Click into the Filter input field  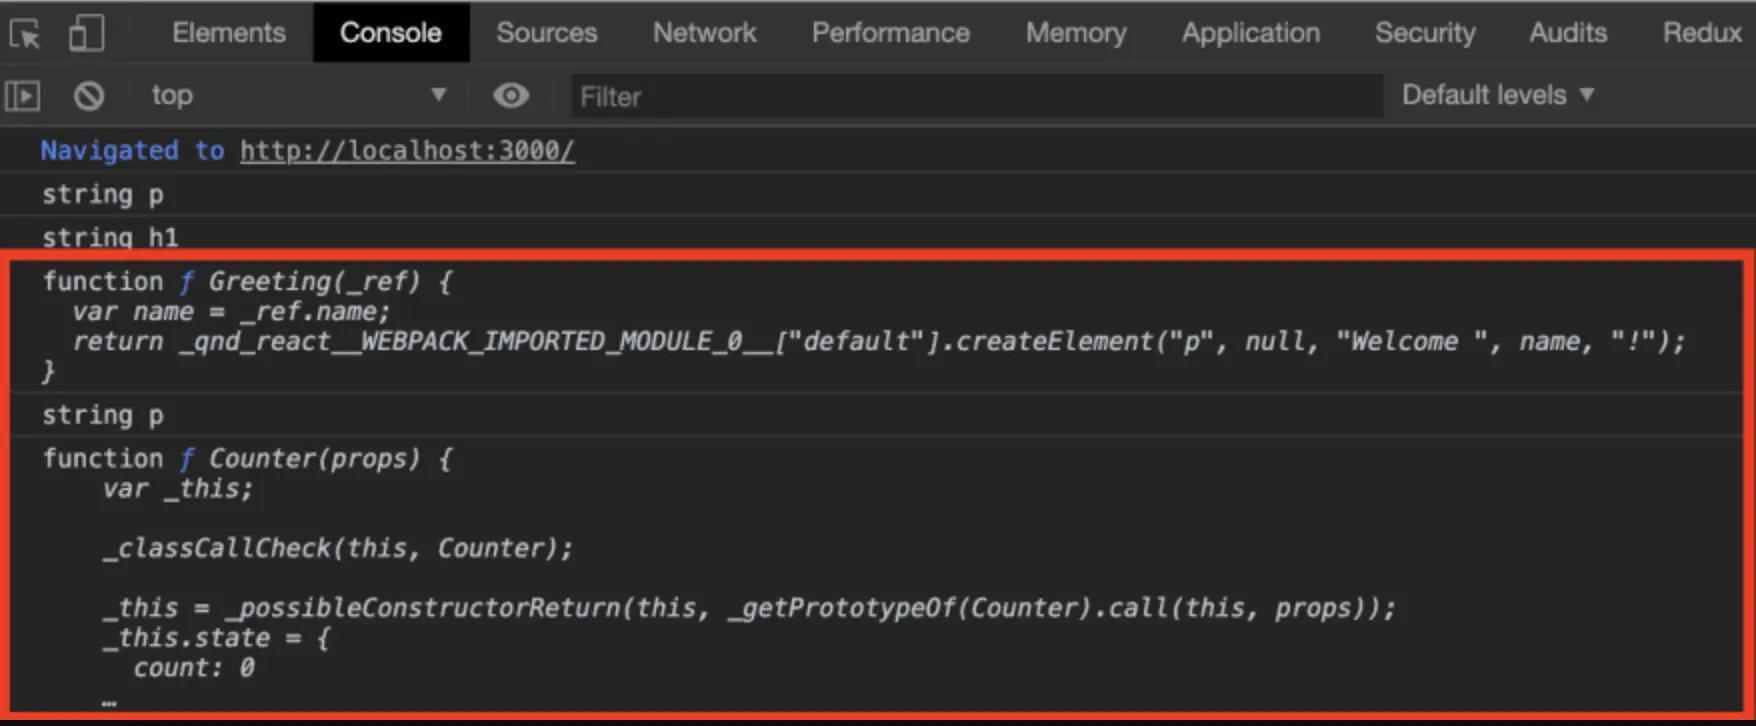(x=976, y=96)
